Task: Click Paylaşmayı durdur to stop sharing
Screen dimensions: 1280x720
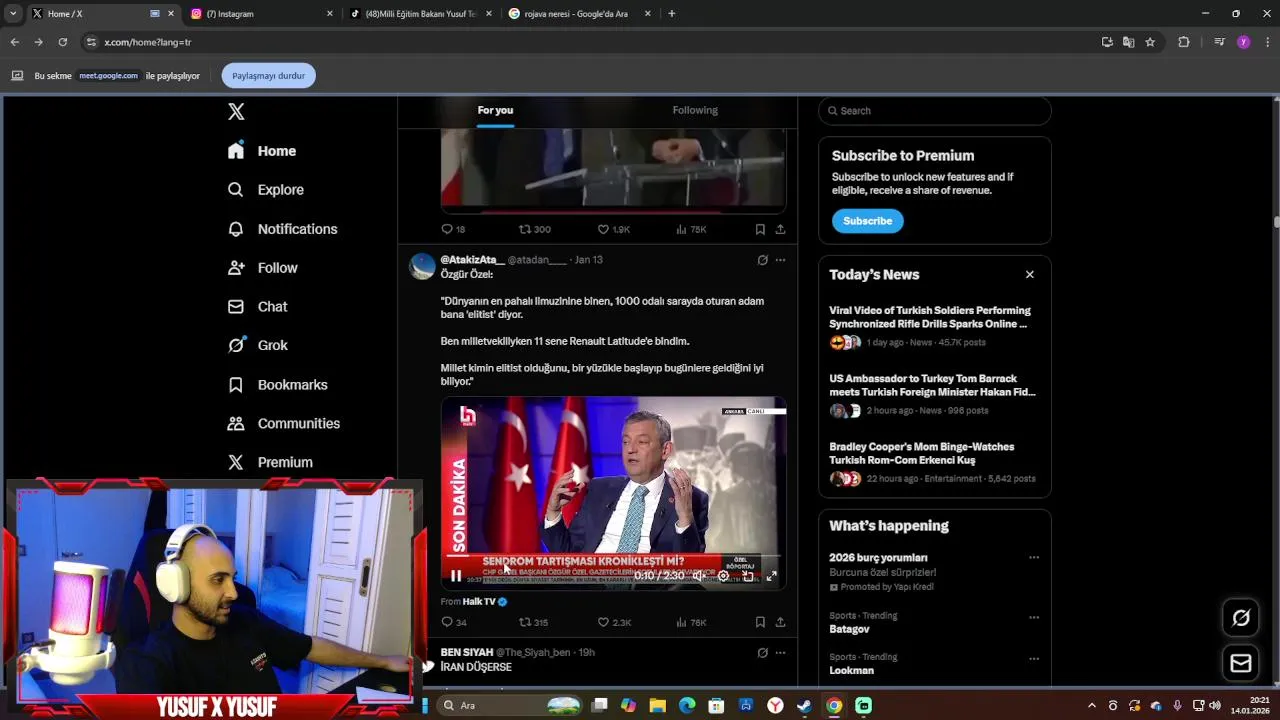Action: pyautogui.click(x=268, y=75)
